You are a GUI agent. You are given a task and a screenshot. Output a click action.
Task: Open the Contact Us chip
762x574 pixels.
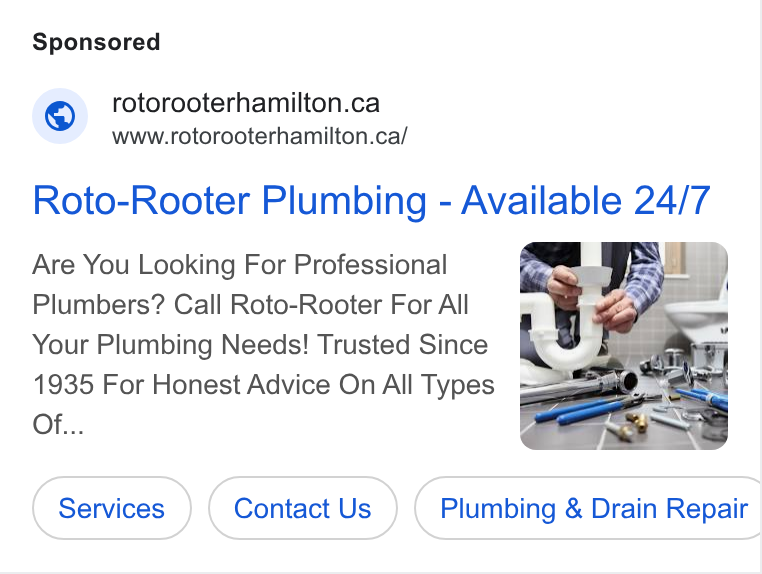[303, 508]
